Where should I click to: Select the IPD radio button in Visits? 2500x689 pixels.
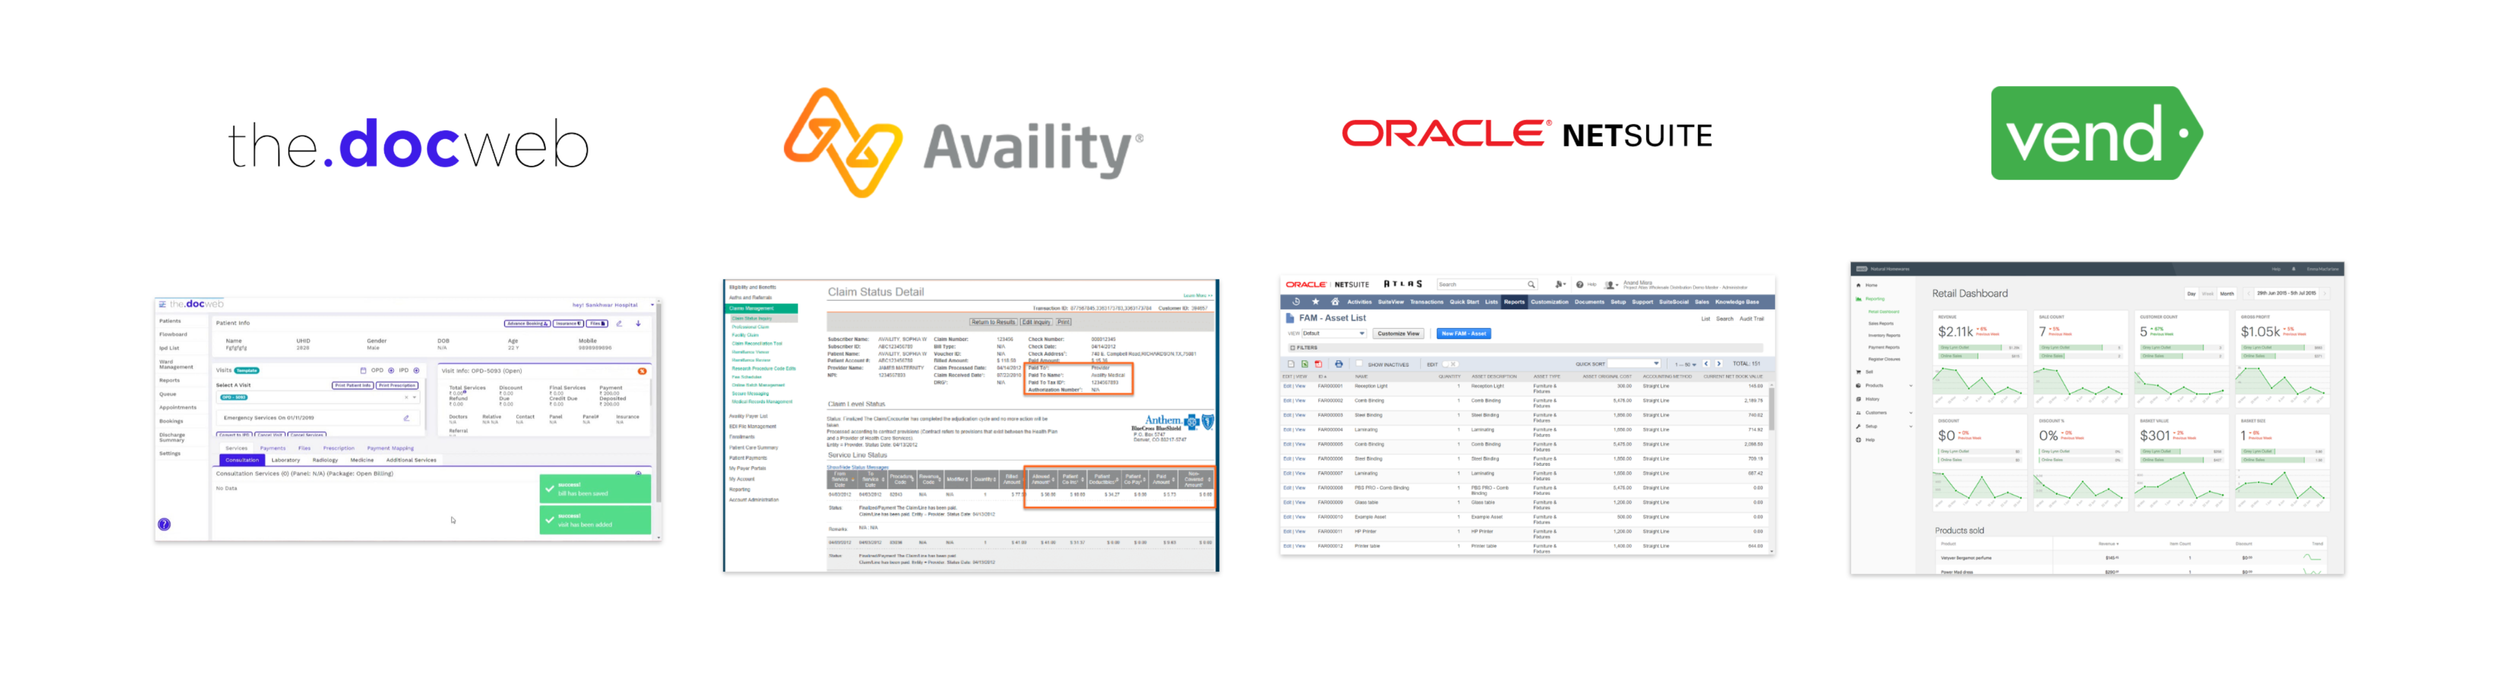pos(416,370)
